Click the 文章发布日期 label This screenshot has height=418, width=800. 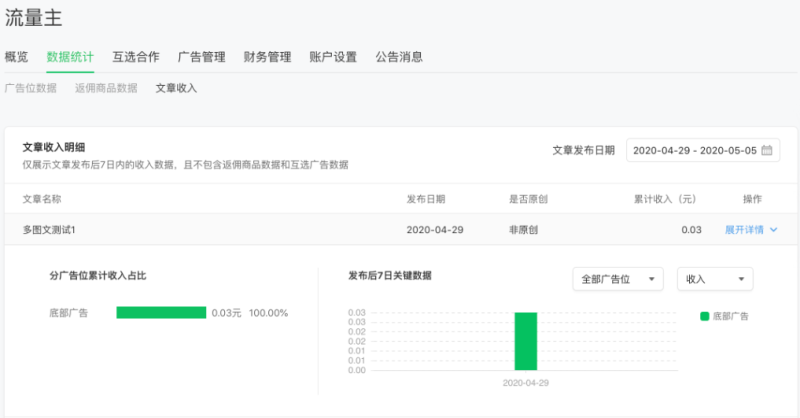click(584, 150)
